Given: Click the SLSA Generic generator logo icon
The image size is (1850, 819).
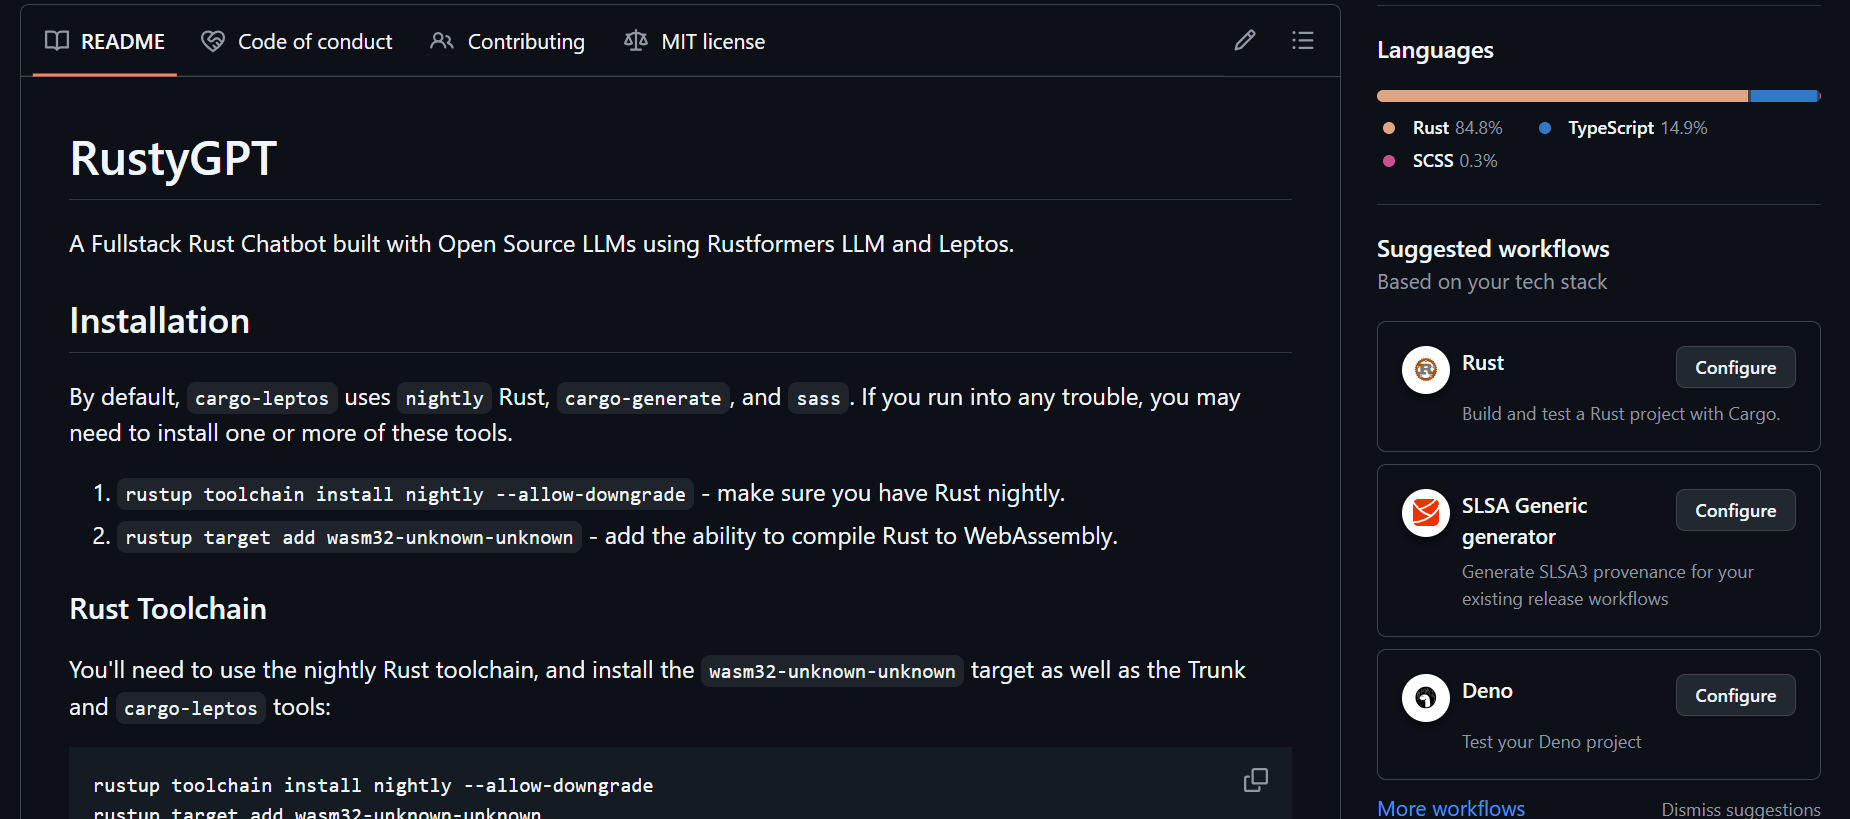Looking at the screenshot, I should [x=1425, y=513].
